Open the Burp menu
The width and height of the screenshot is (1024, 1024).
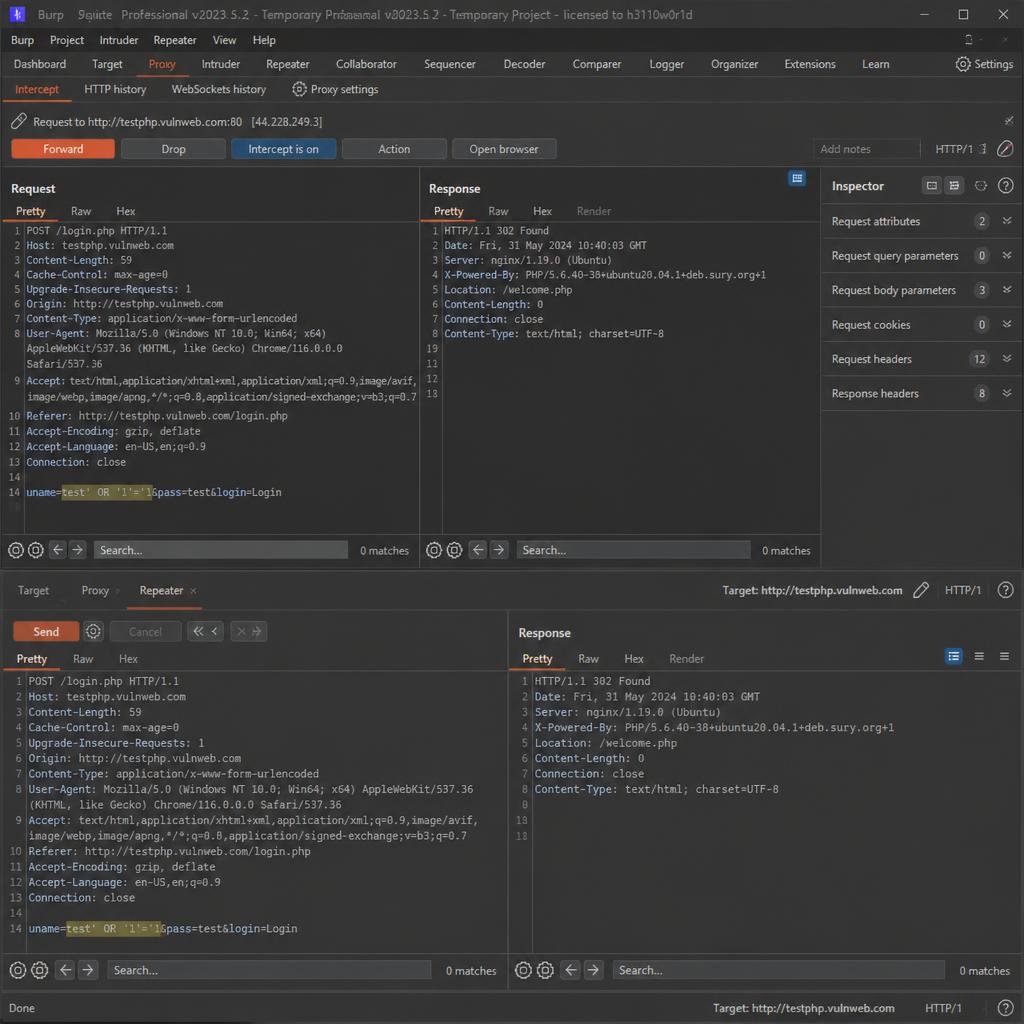tap(22, 40)
